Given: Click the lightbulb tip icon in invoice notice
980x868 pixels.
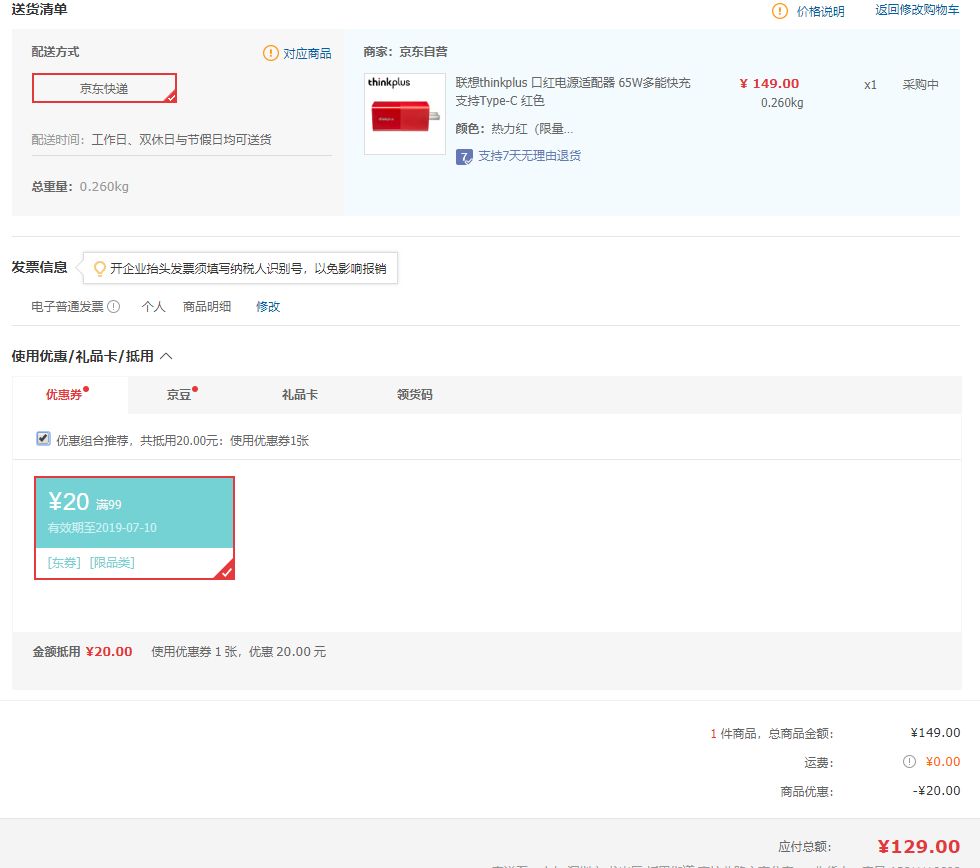Looking at the screenshot, I should coord(99,269).
